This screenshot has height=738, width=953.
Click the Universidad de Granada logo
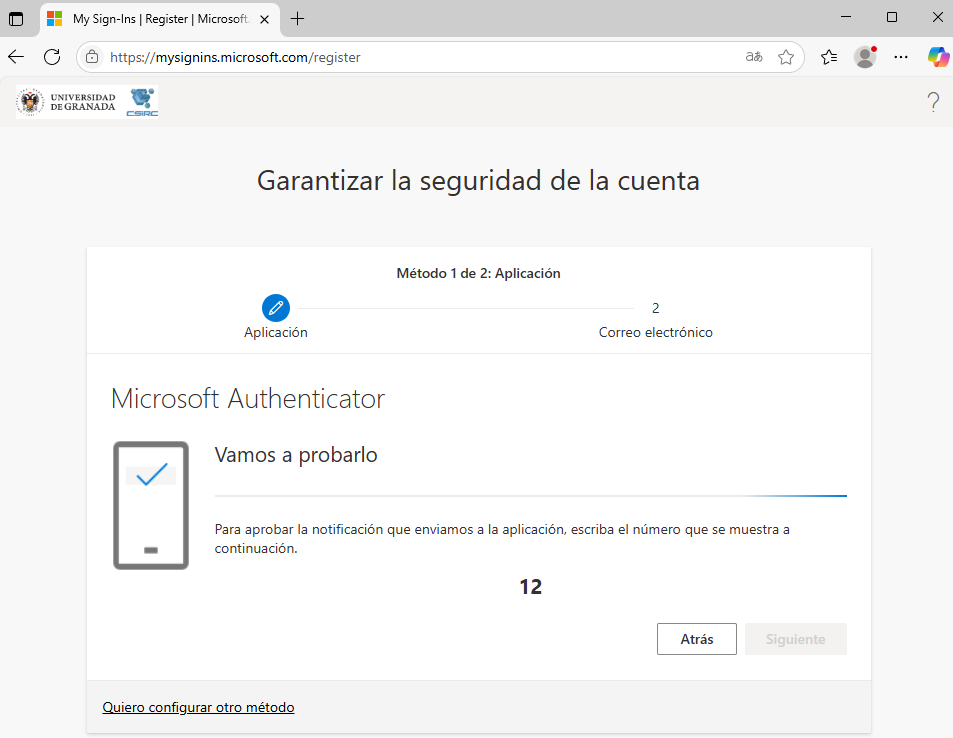(x=66, y=102)
